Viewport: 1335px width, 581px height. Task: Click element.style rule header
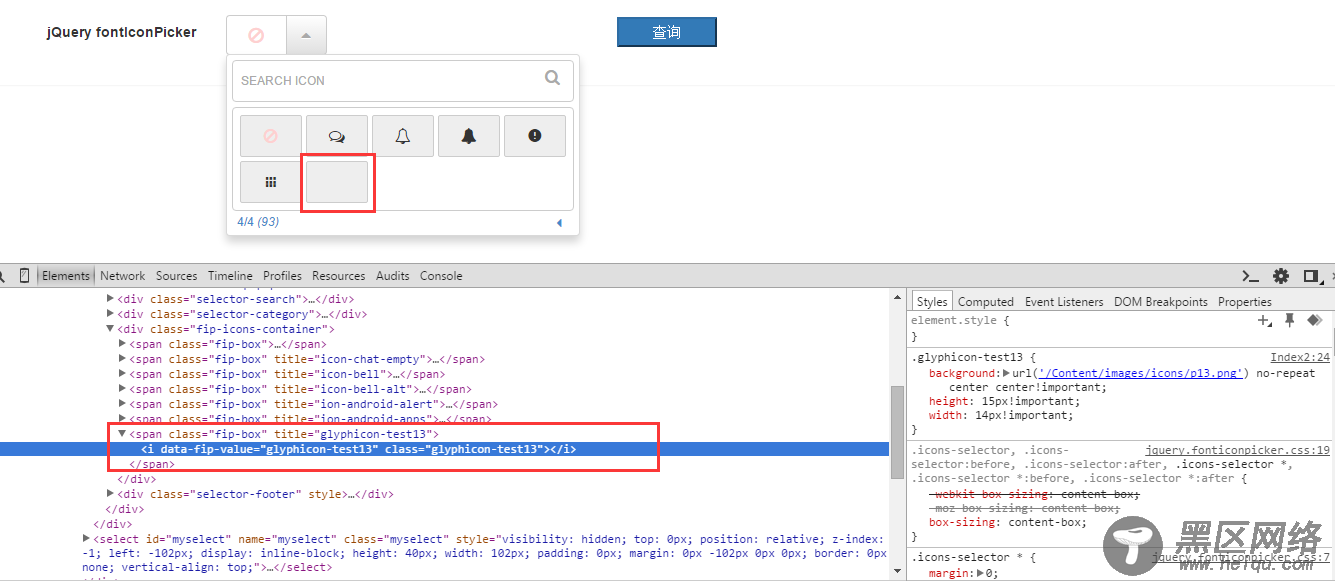point(960,320)
